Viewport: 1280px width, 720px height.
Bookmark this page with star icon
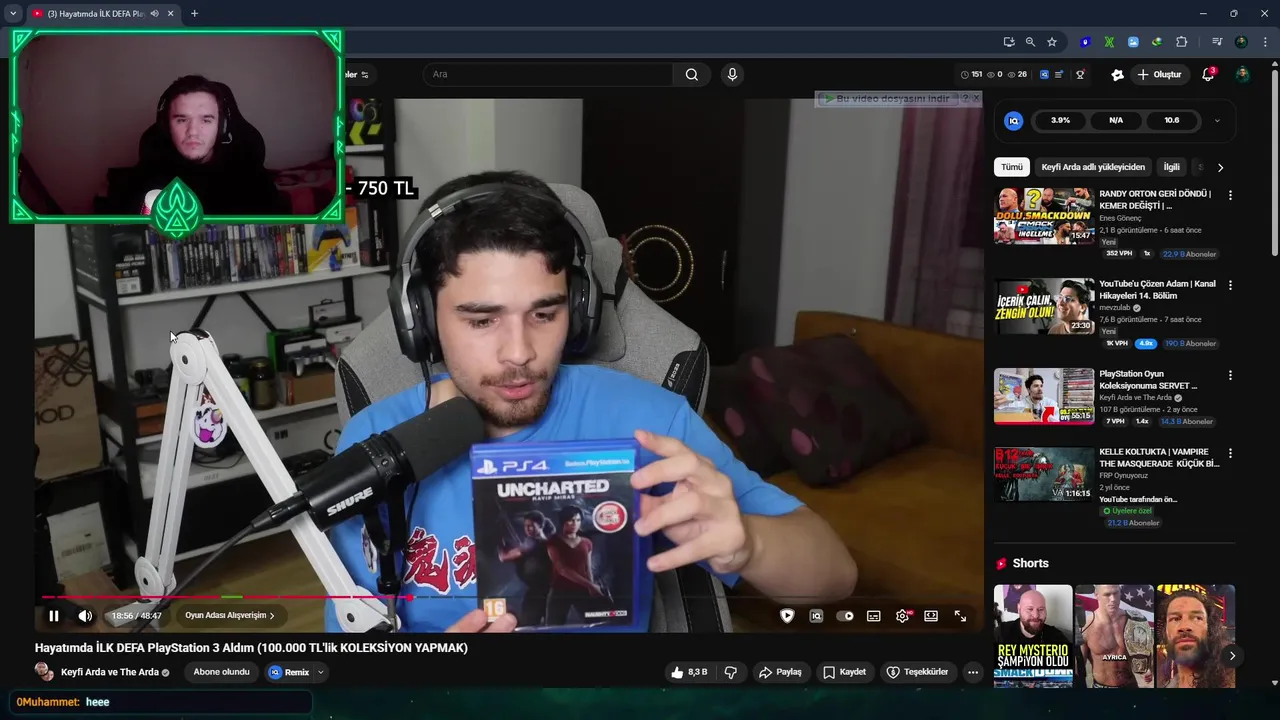1052,42
